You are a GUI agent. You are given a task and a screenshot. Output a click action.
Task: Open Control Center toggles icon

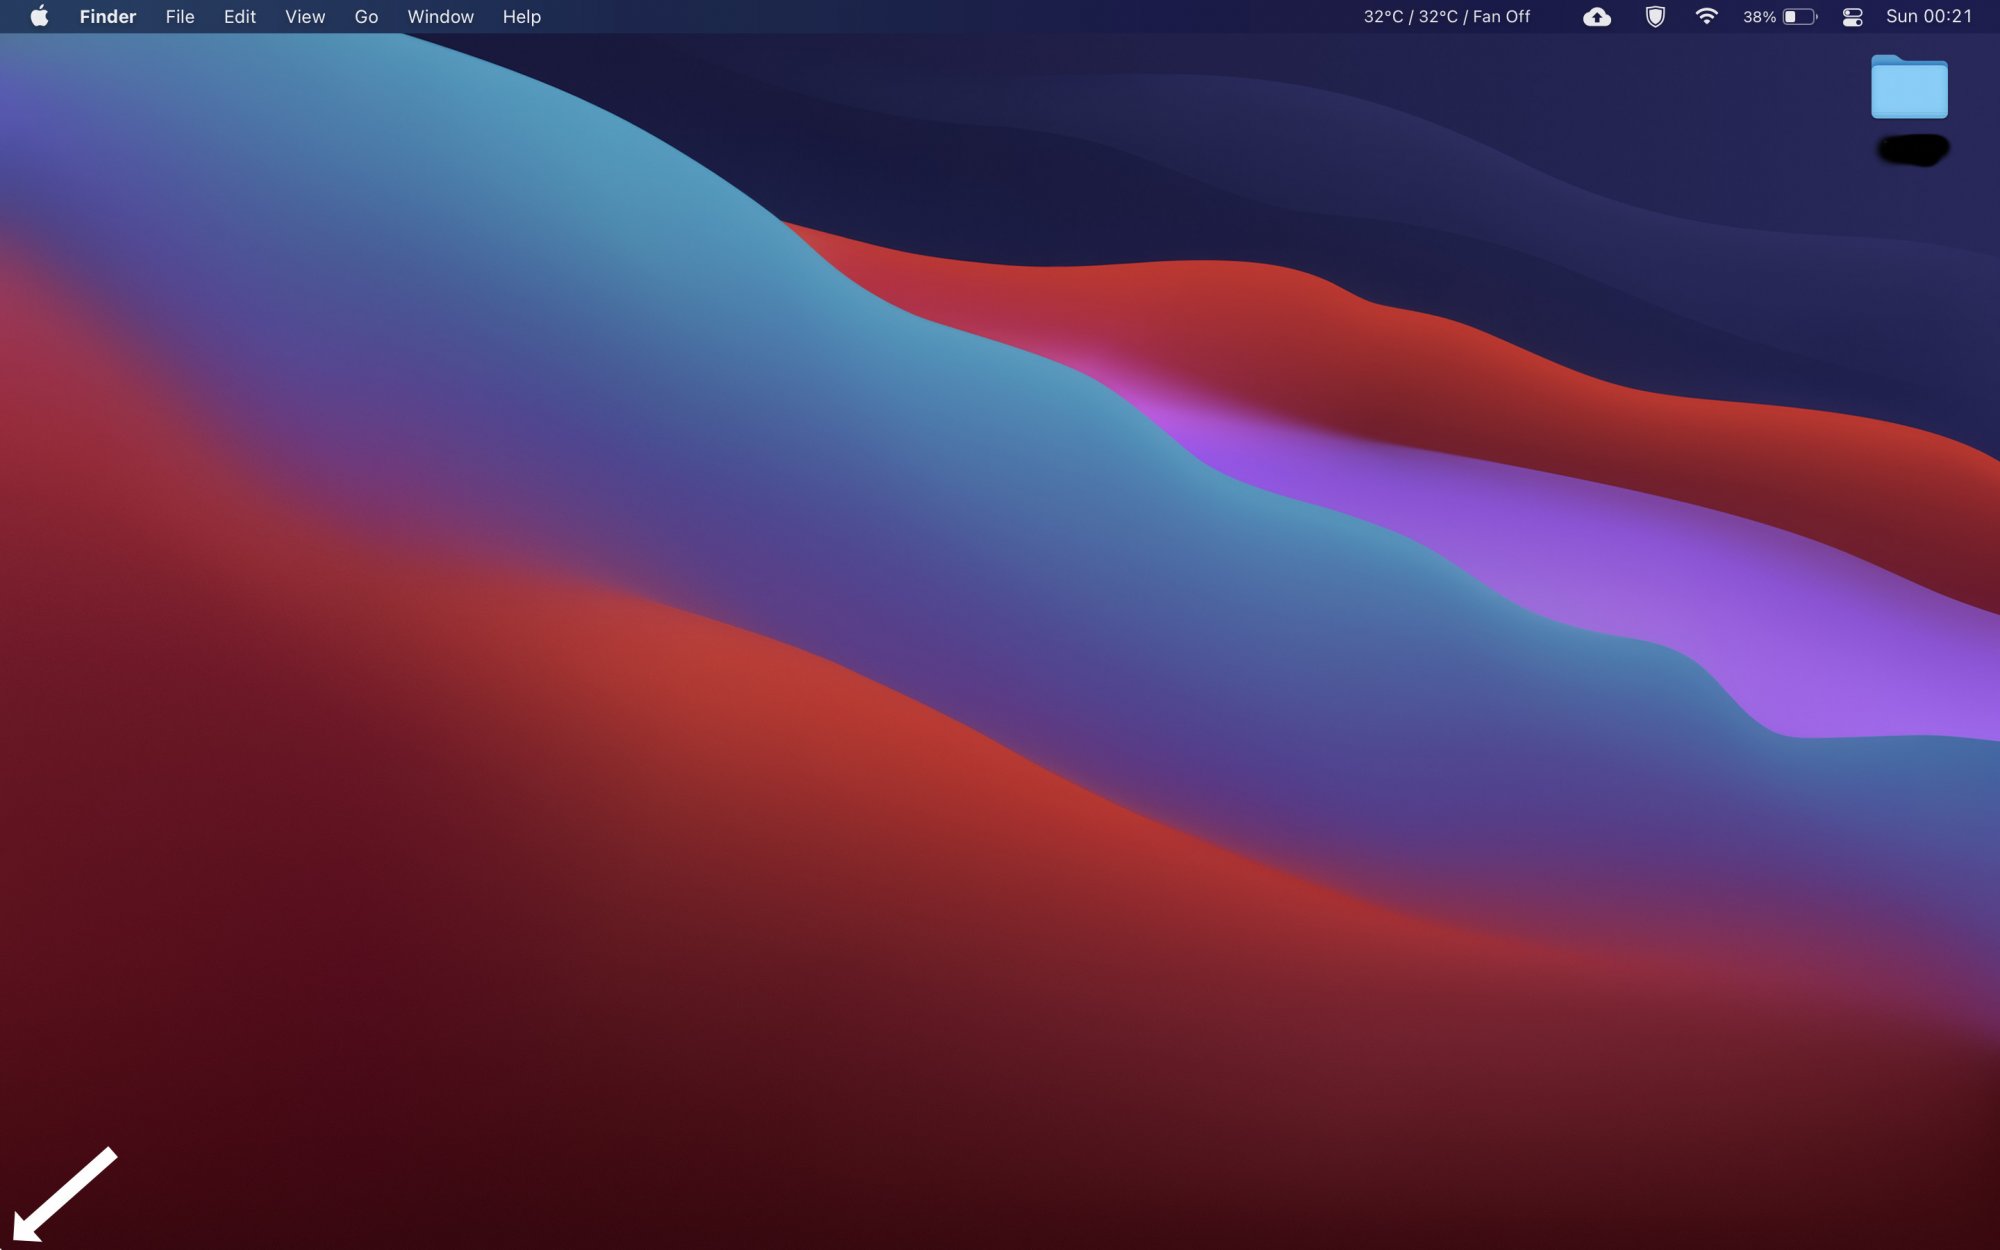(x=1852, y=16)
